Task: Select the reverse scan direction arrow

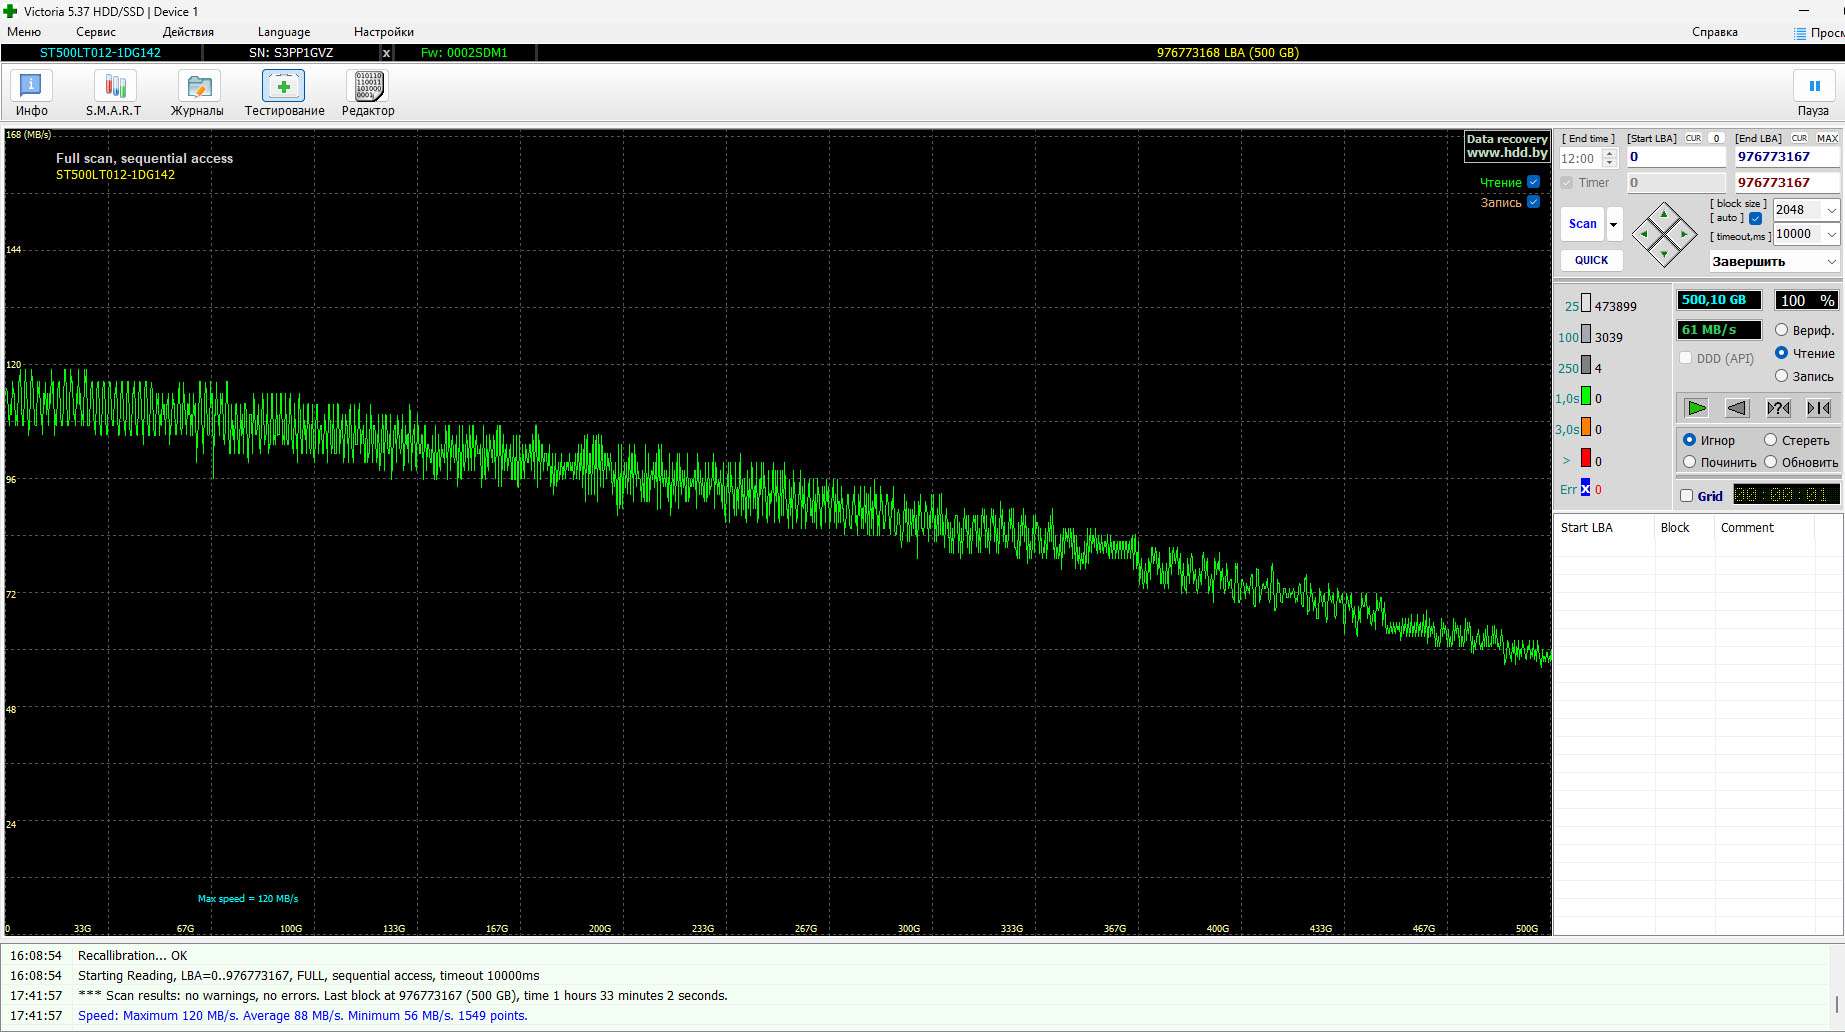Action: coord(1738,408)
